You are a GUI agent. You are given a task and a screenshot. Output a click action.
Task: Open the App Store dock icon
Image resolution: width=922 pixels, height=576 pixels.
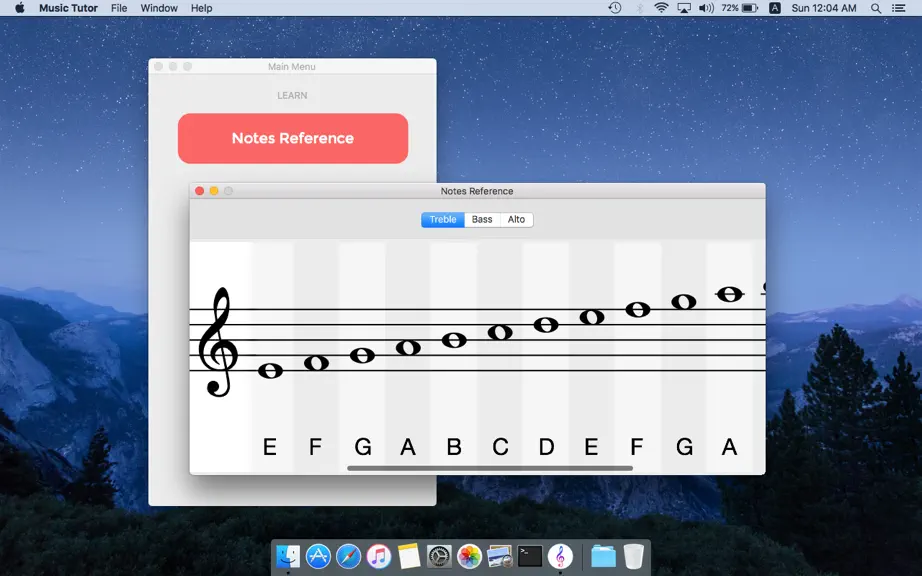pos(318,556)
